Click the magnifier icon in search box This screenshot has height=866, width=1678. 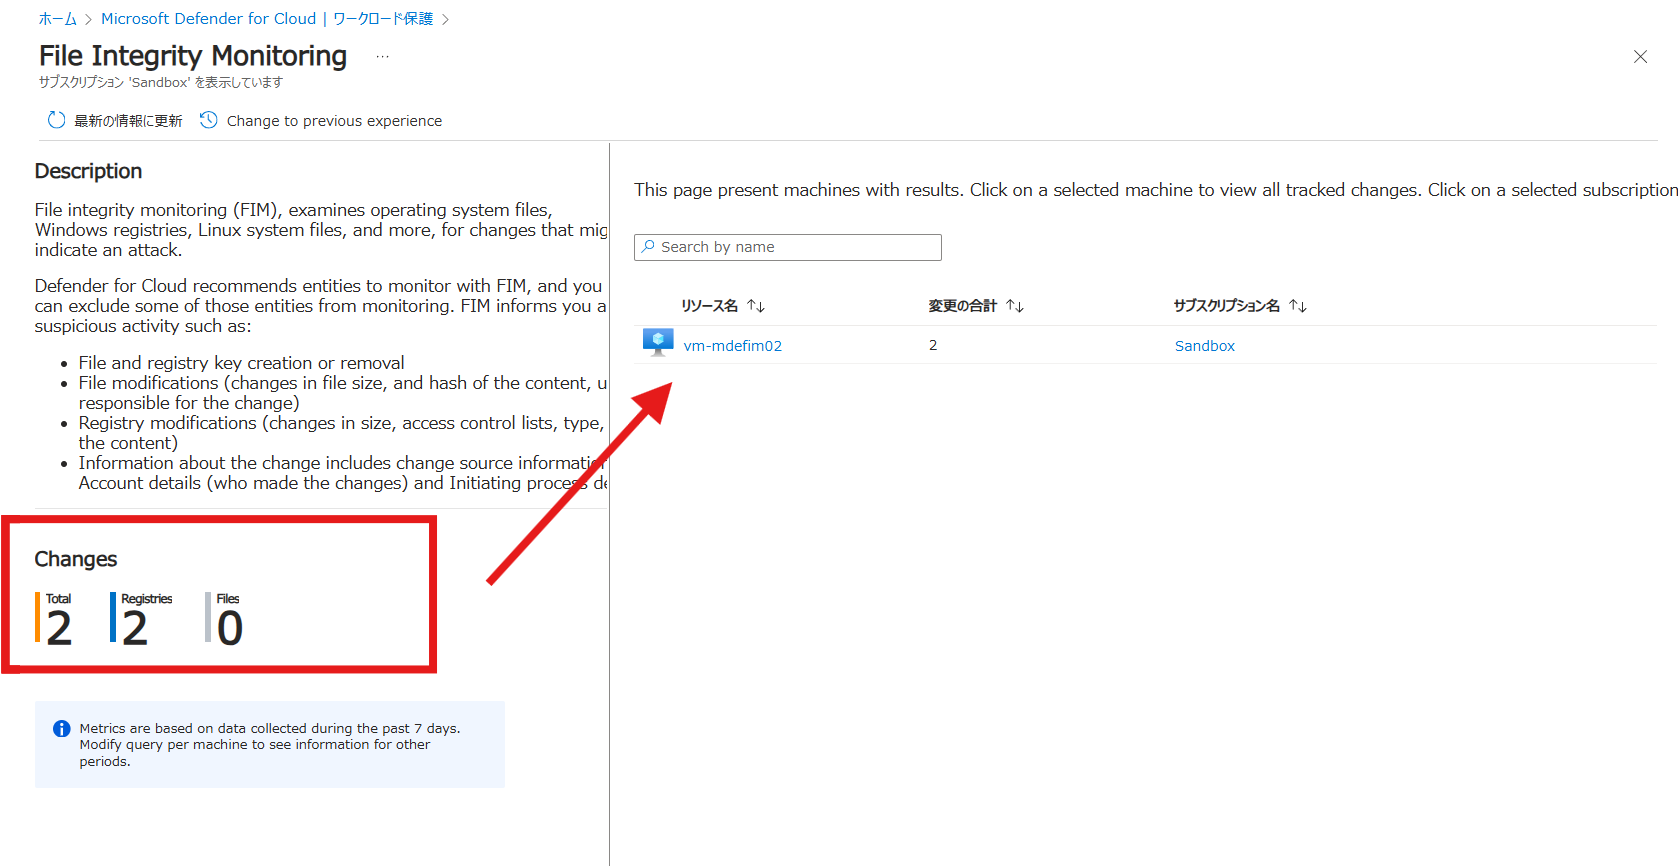click(649, 246)
